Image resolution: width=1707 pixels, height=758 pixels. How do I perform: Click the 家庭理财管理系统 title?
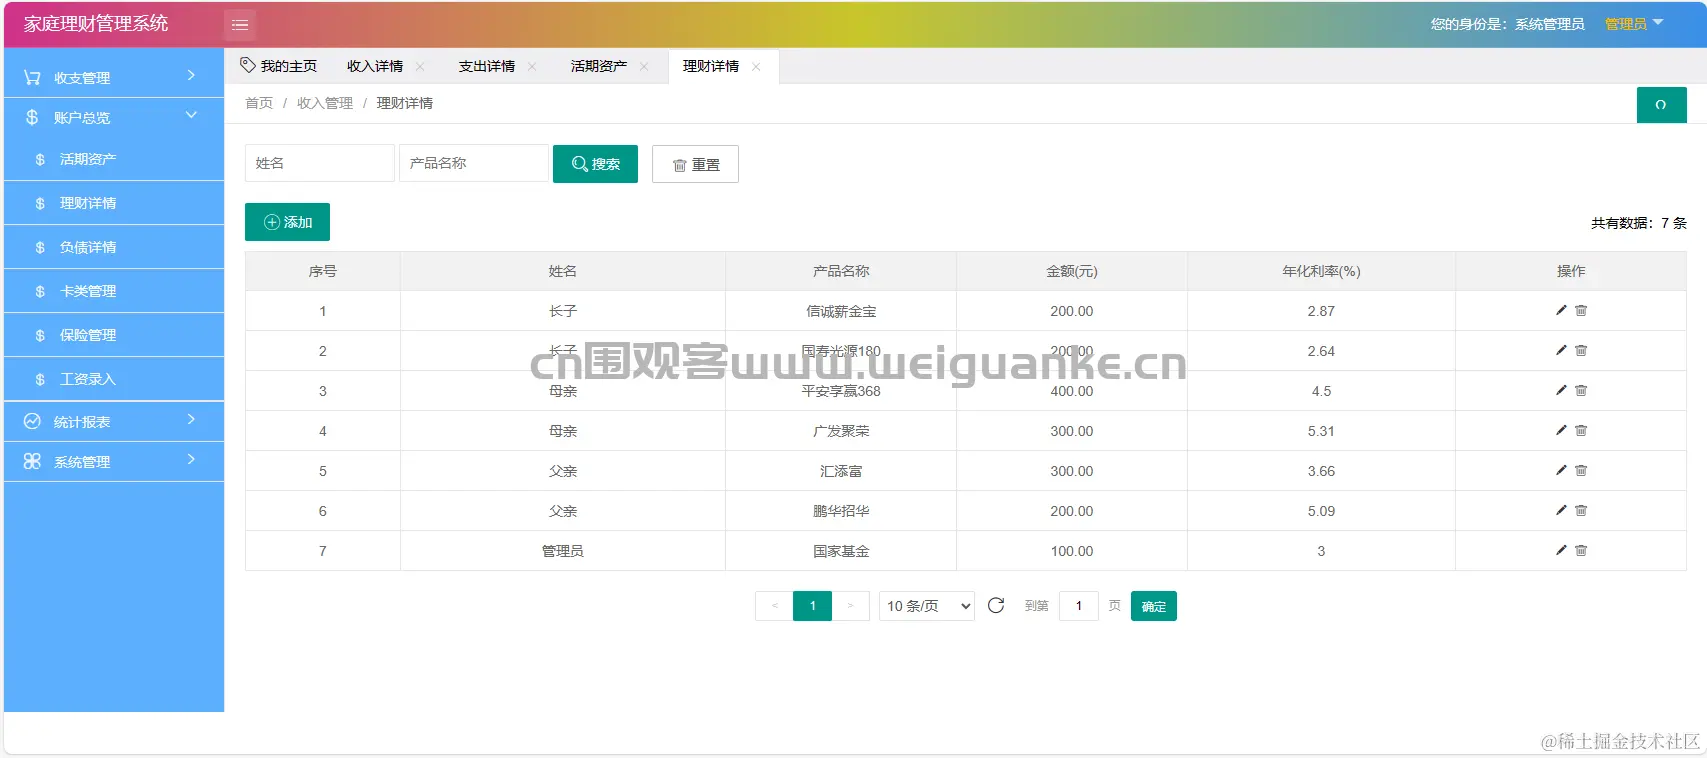pos(96,23)
